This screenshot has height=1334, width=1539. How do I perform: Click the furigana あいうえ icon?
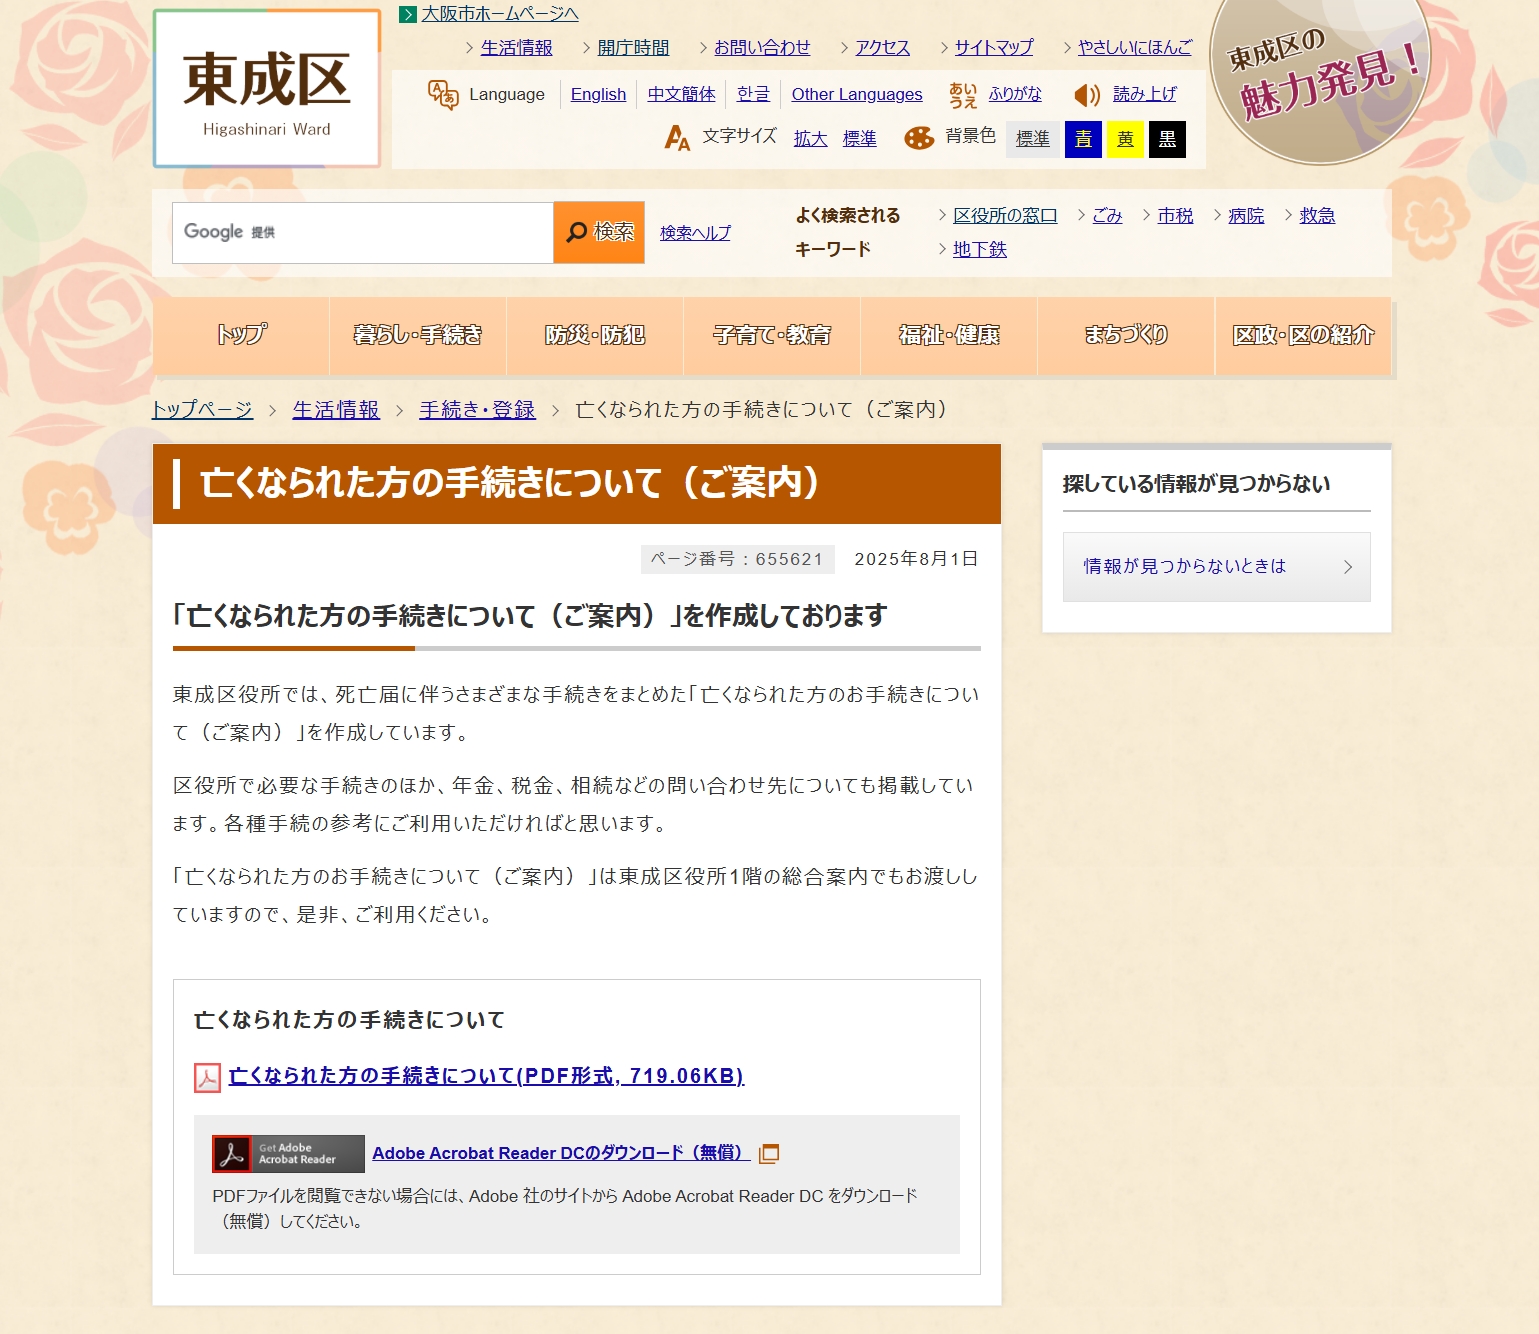[962, 95]
